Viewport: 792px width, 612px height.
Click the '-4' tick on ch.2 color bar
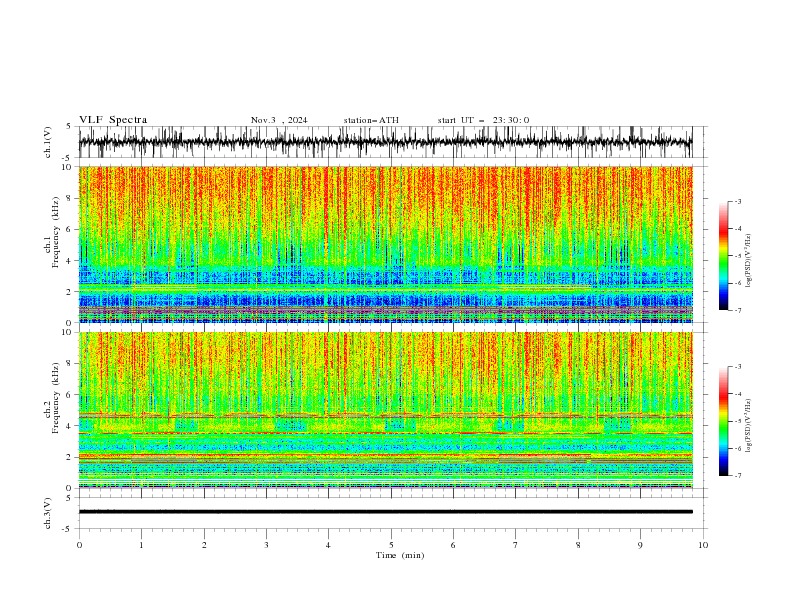point(737,394)
